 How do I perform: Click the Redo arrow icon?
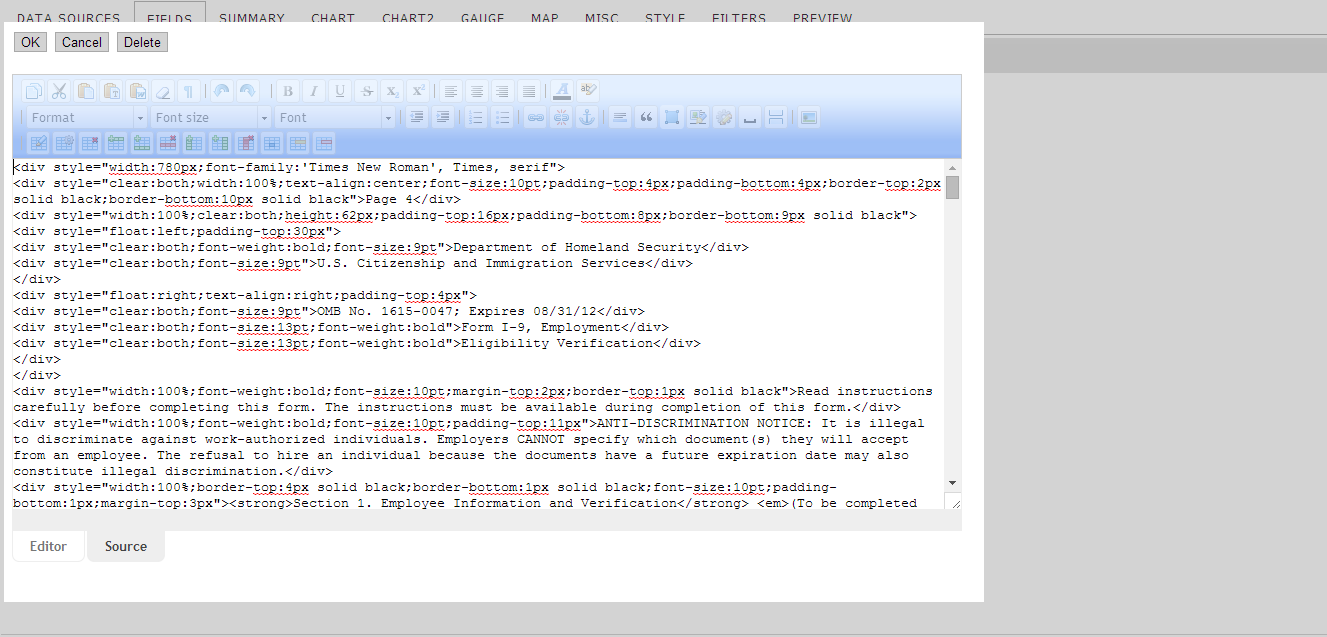248,91
